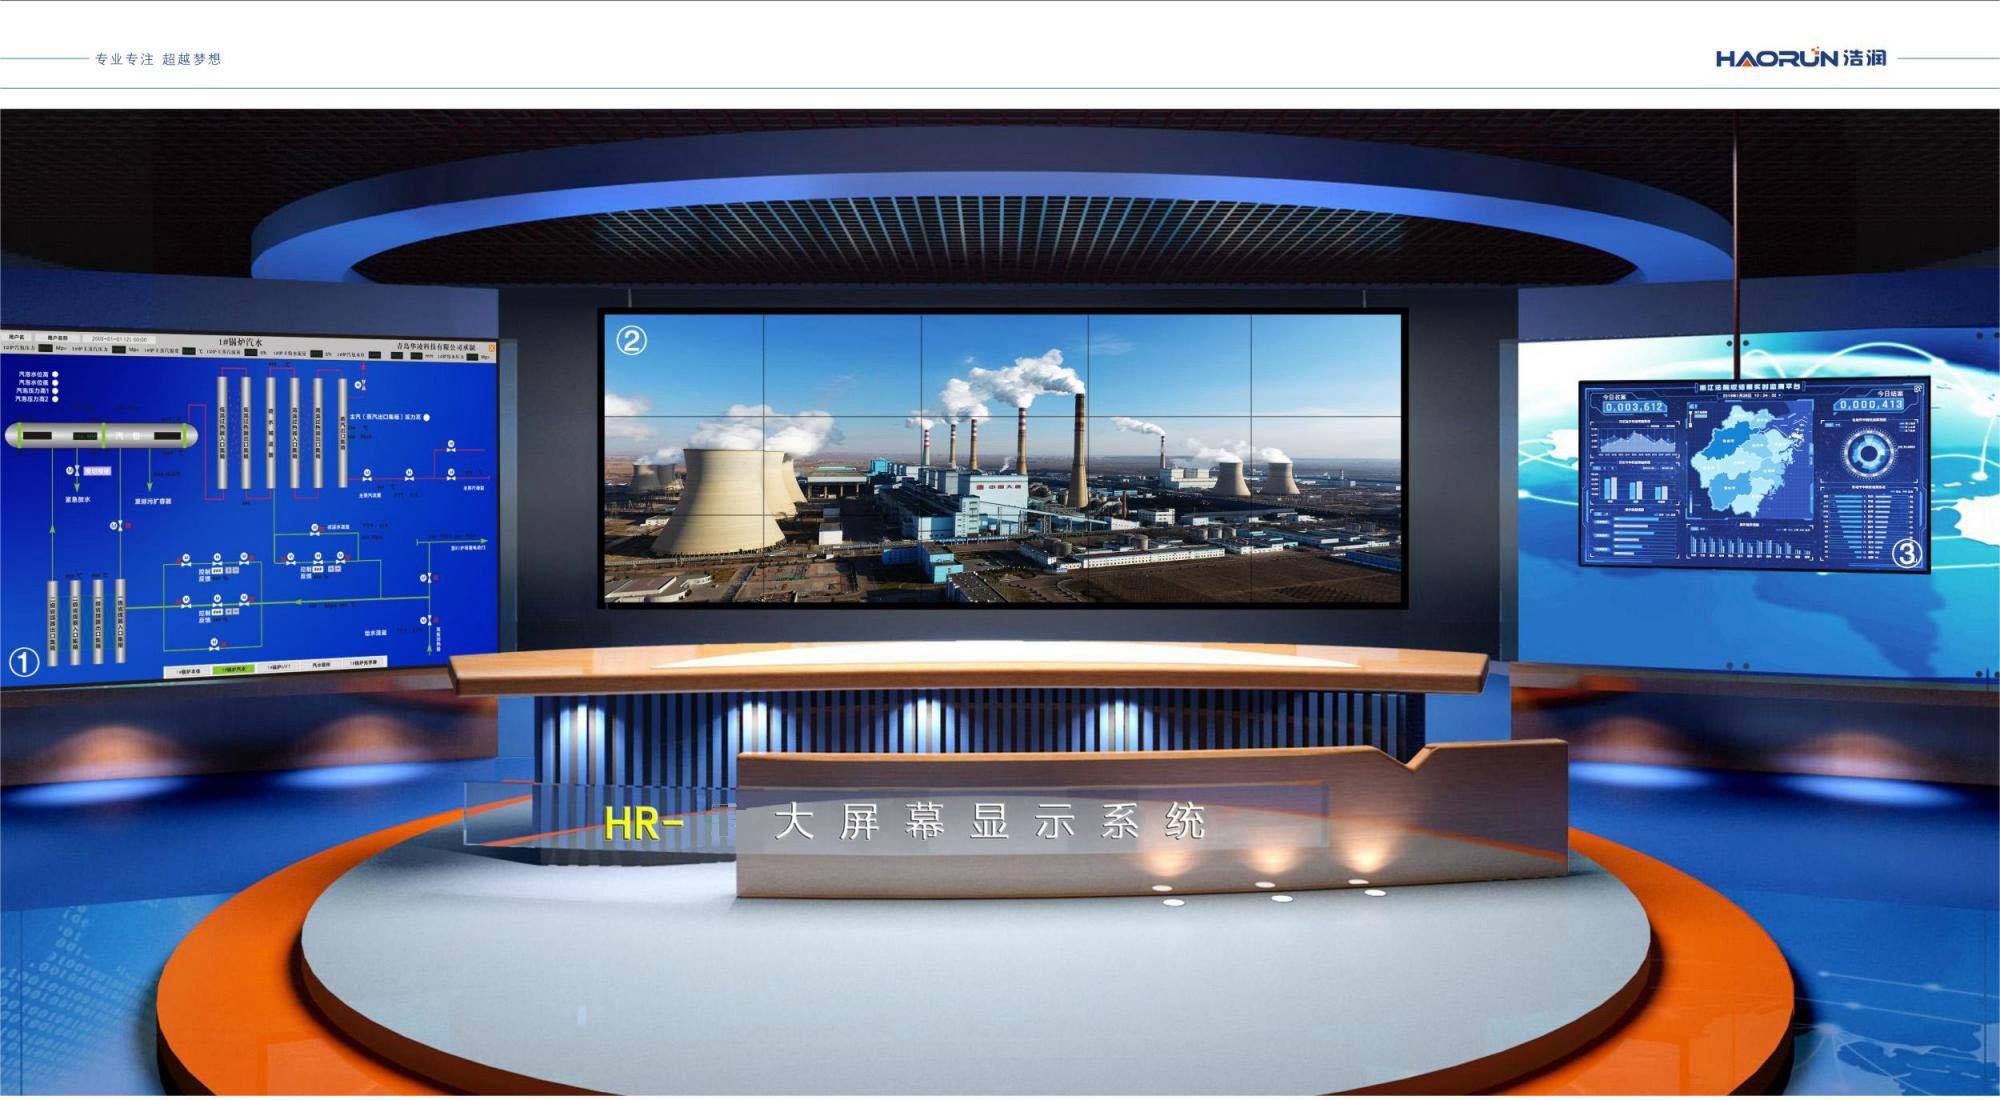The width and height of the screenshot is (2000, 1100).
Task: Click the orange close icon on the boiler screen
Action: 491,347
